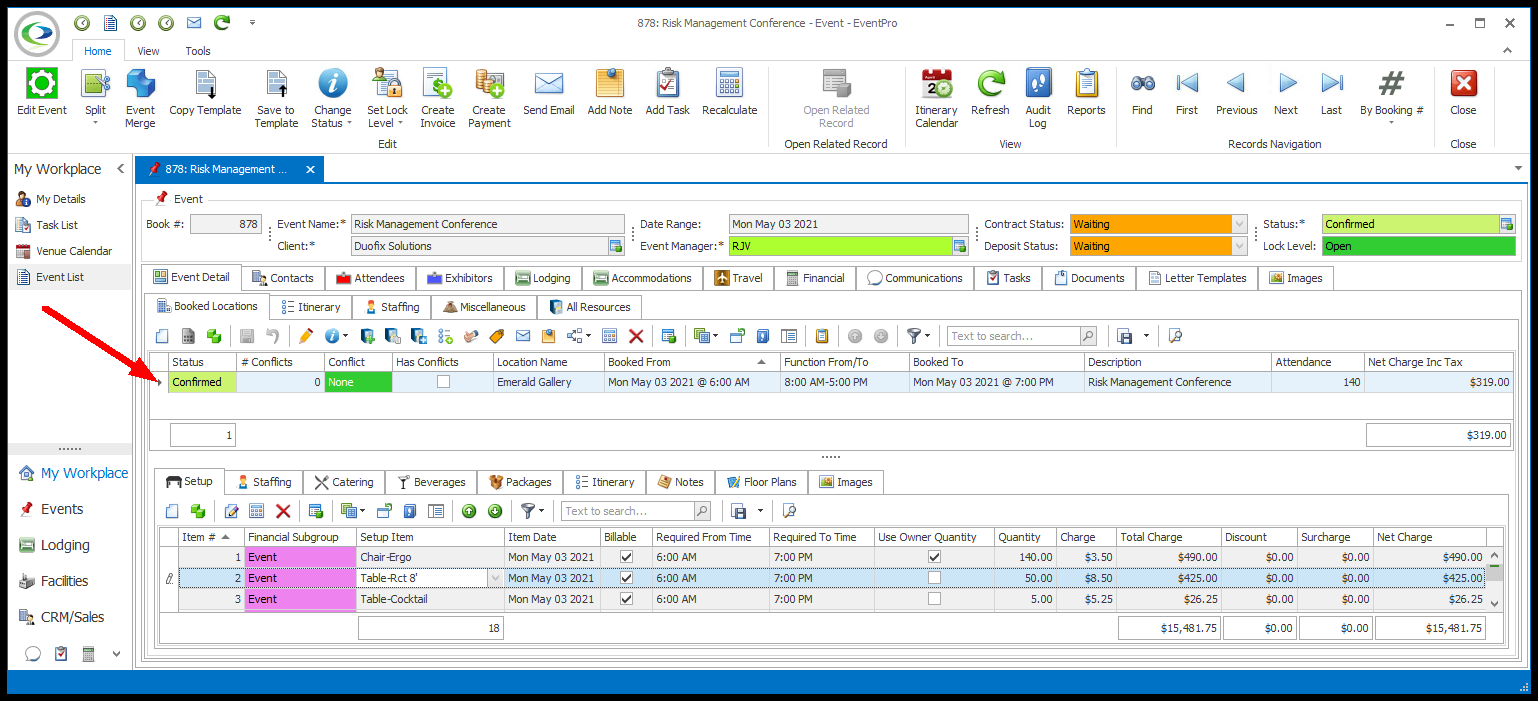Toggle Use Owner Quantity for Table-Cocktail
This screenshot has height=701, width=1538.
pyautogui.click(x=934, y=599)
